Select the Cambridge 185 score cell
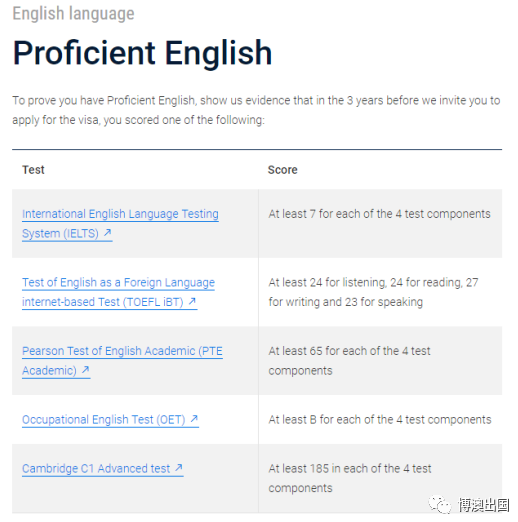 click(380, 478)
